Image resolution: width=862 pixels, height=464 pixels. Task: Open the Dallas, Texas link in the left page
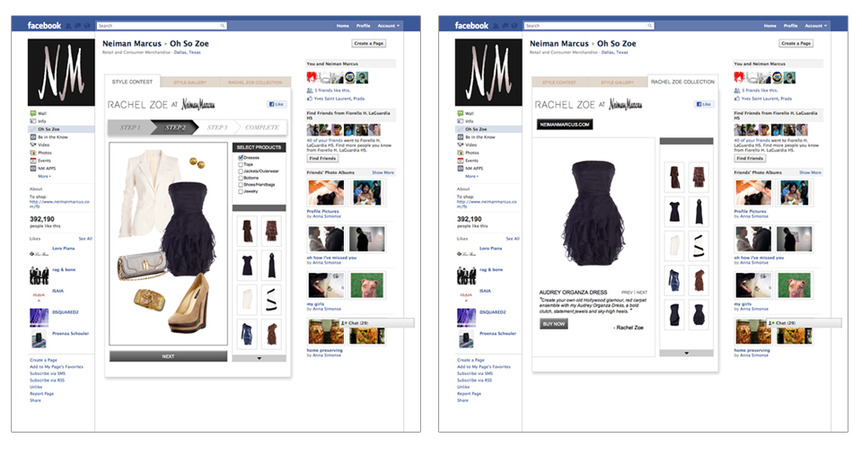[x=187, y=53]
